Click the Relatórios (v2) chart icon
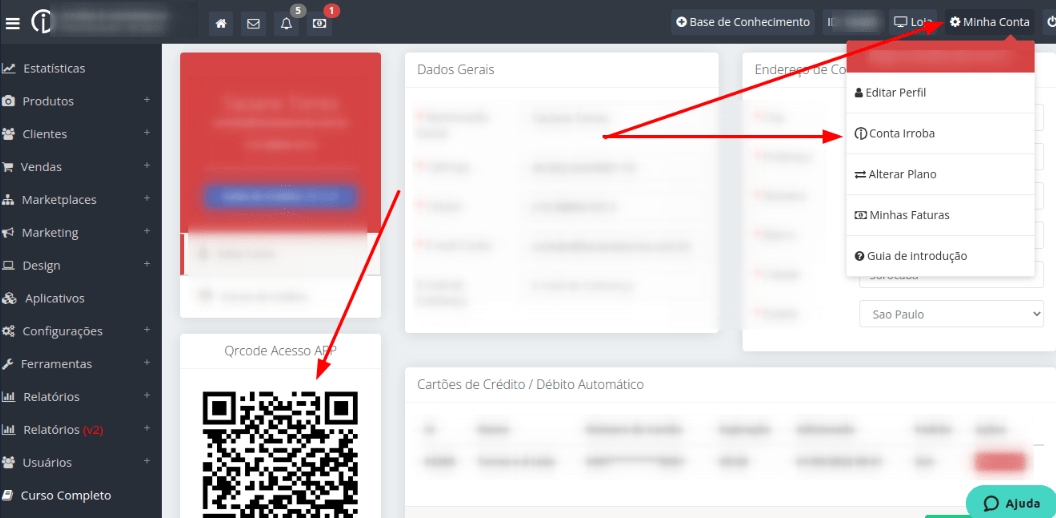The image size is (1056, 518). (x=9, y=430)
